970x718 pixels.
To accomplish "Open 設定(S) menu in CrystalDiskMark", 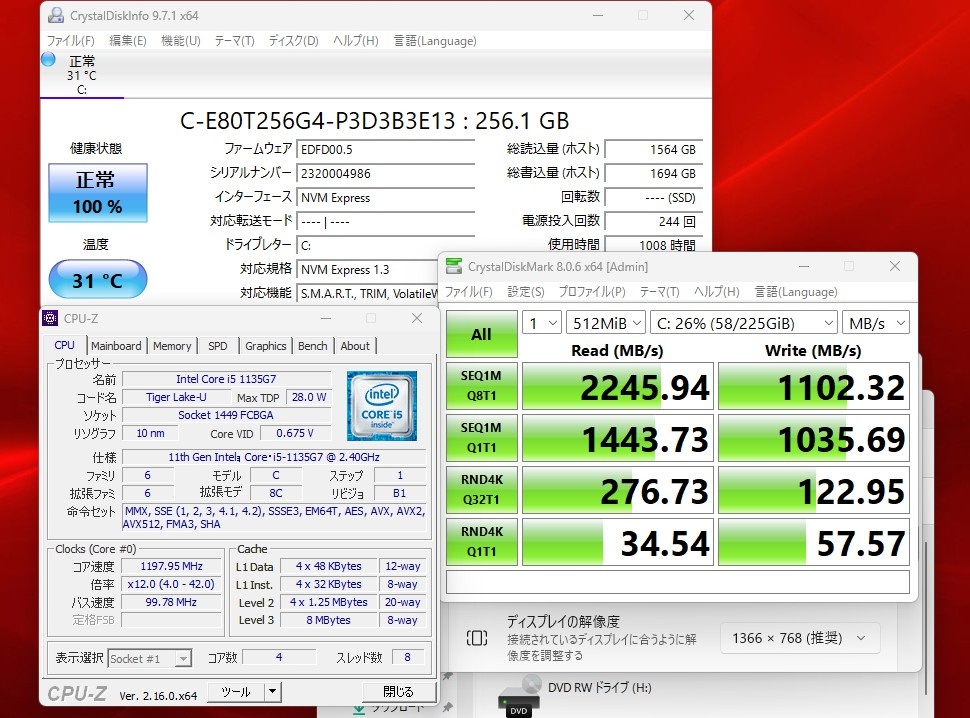I will point(526,292).
